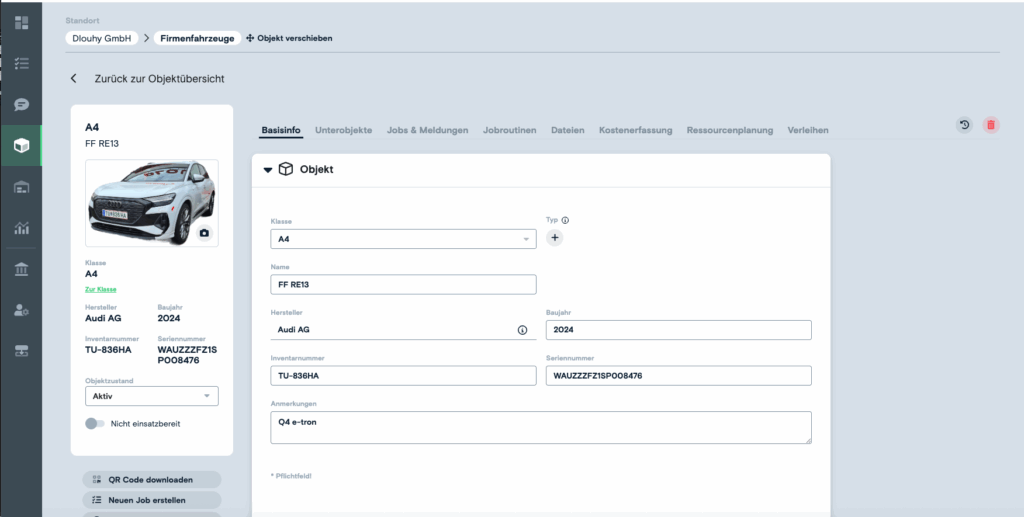The width and height of the screenshot is (1024, 517).
Task: Follow the green Zur Klasse link
Action: pos(100,289)
